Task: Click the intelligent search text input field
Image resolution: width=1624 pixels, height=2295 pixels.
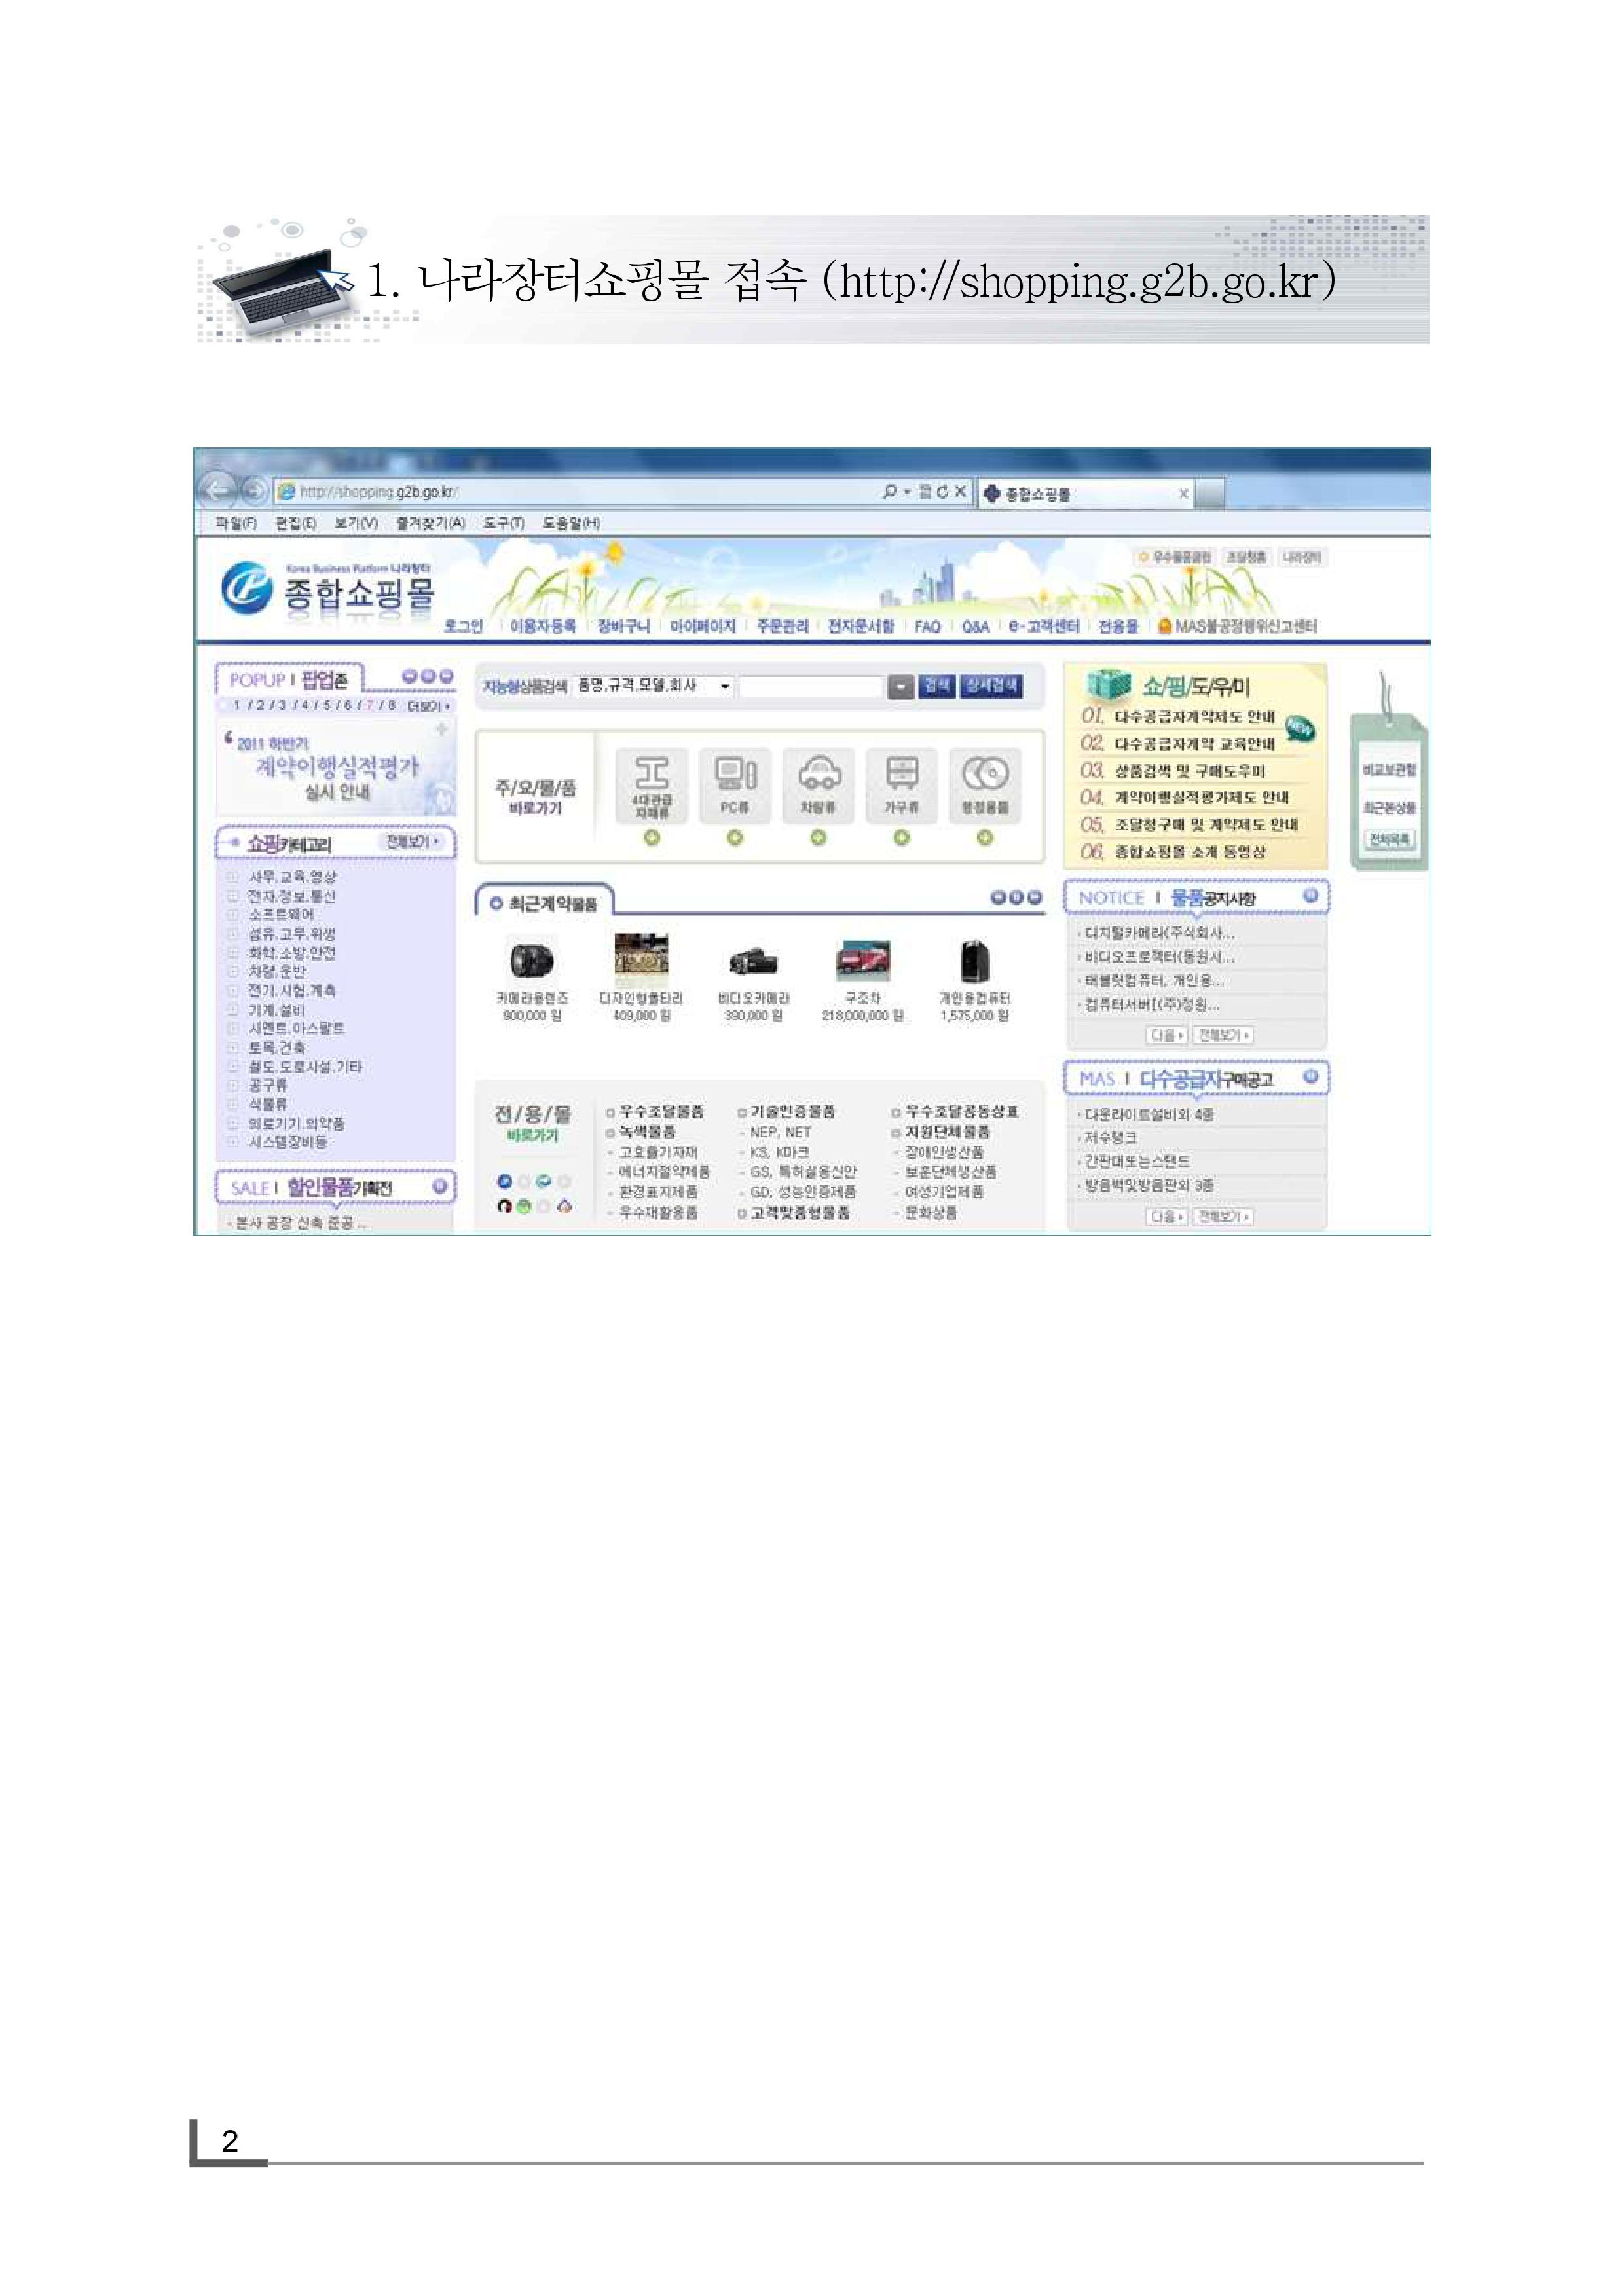Action: 811,687
